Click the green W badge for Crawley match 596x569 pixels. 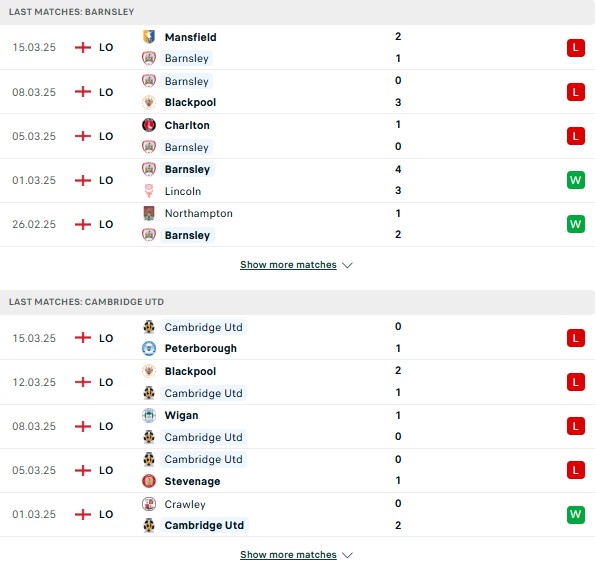point(575,515)
